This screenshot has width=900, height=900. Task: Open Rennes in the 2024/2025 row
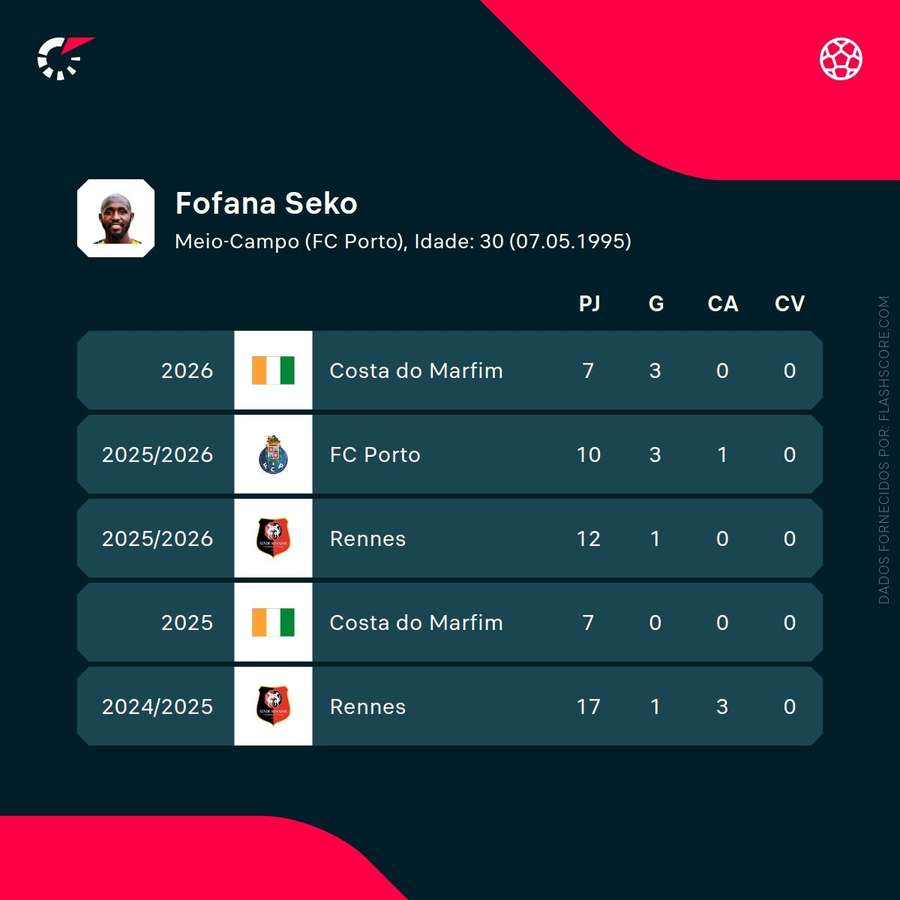[x=367, y=706]
